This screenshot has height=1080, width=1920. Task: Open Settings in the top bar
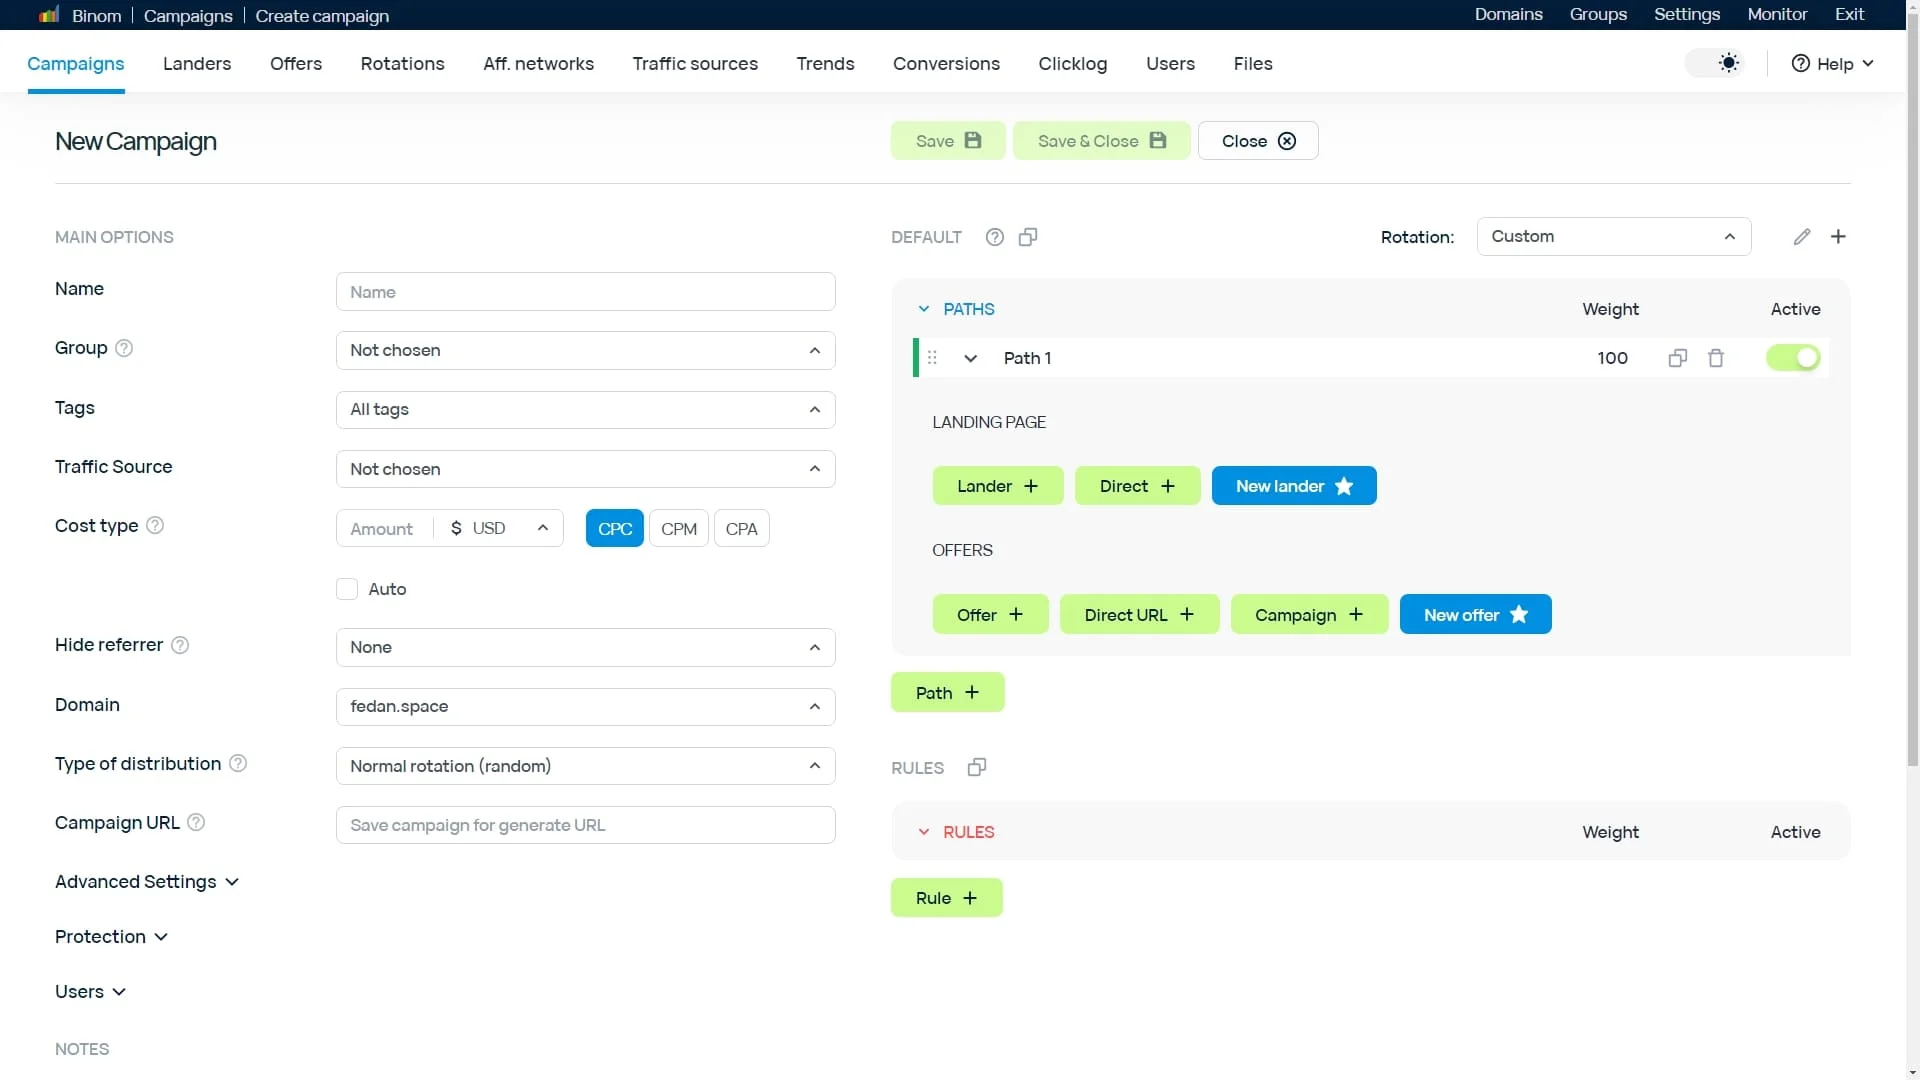1686,14
